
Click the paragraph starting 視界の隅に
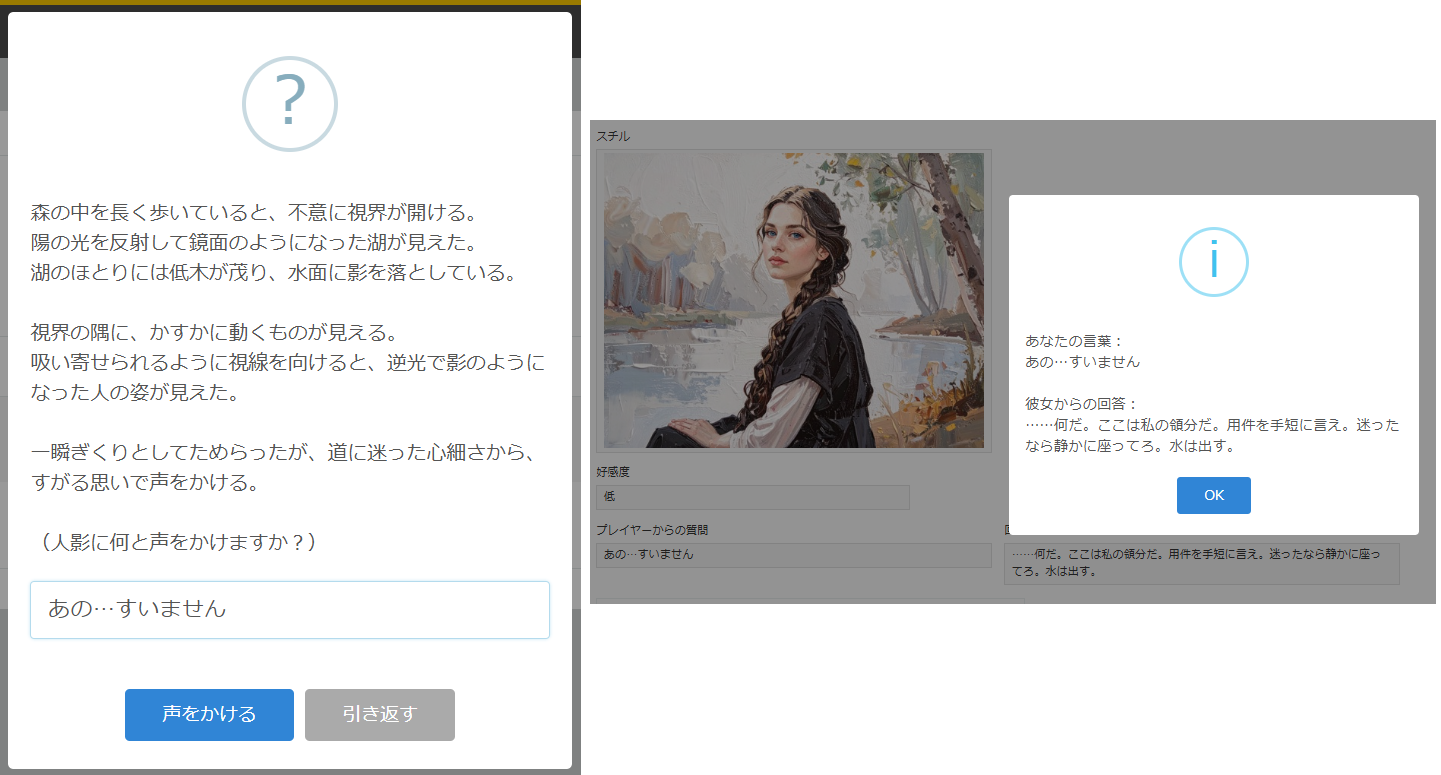(288, 362)
